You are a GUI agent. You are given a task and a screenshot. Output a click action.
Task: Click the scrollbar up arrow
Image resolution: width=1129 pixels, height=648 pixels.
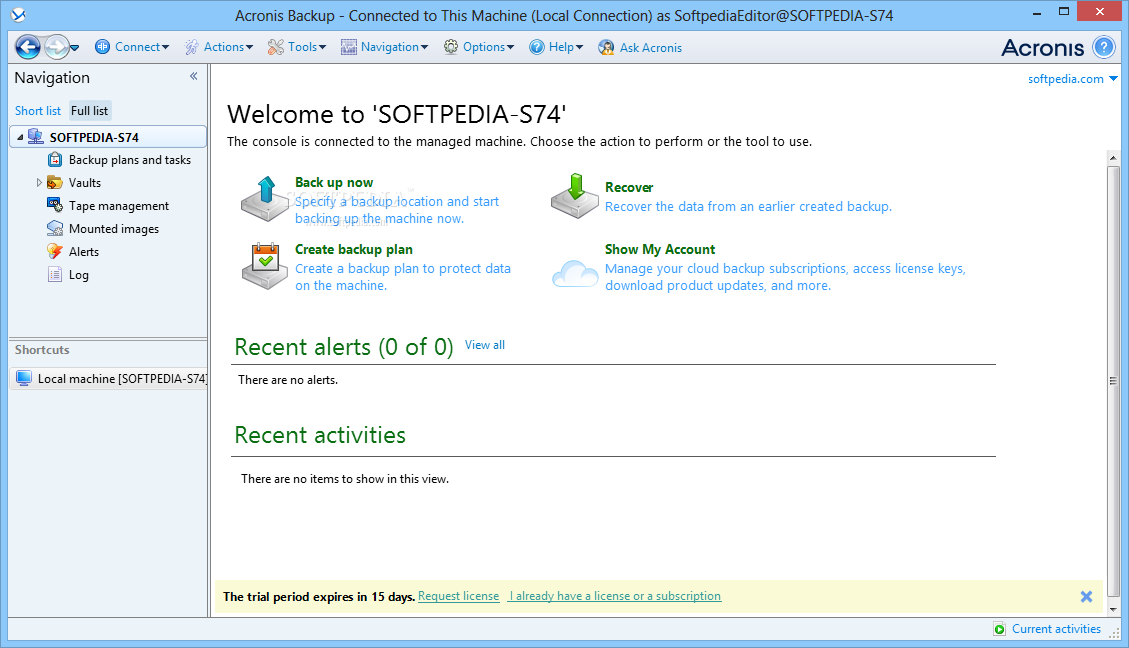coord(1113,158)
